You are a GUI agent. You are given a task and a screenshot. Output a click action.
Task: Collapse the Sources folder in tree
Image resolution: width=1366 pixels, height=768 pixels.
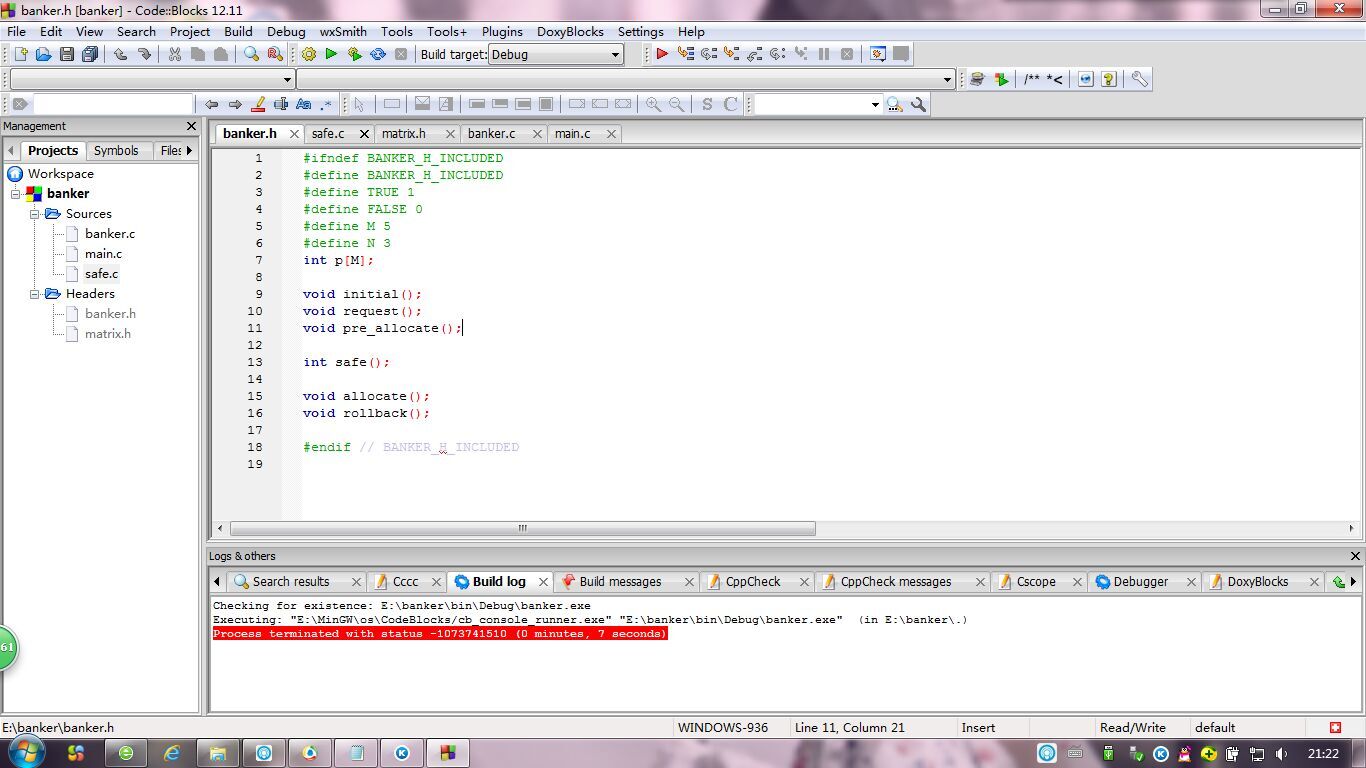tap(34, 214)
